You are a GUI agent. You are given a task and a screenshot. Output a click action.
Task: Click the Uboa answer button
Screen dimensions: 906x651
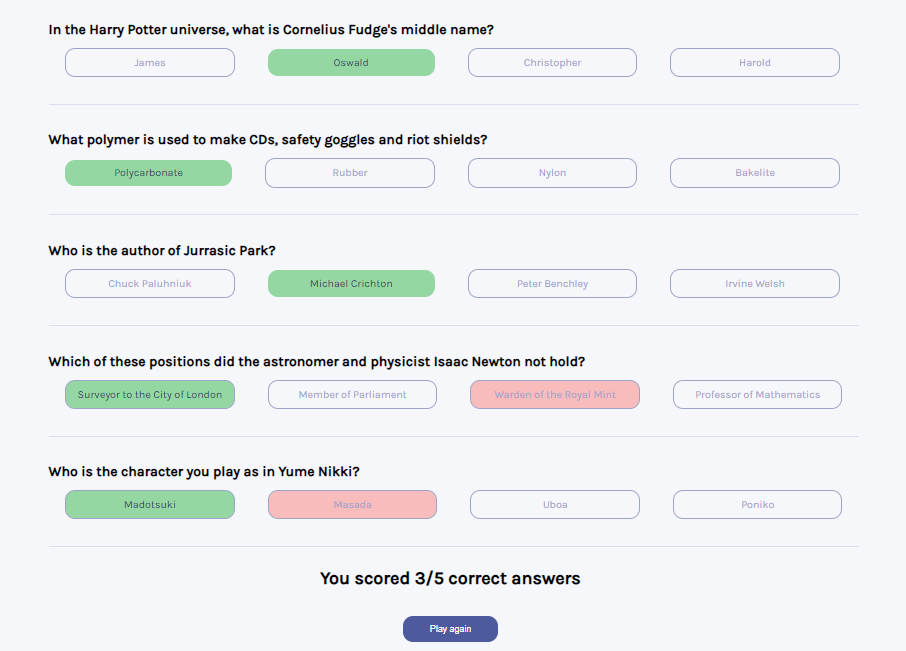click(x=555, y=504)
